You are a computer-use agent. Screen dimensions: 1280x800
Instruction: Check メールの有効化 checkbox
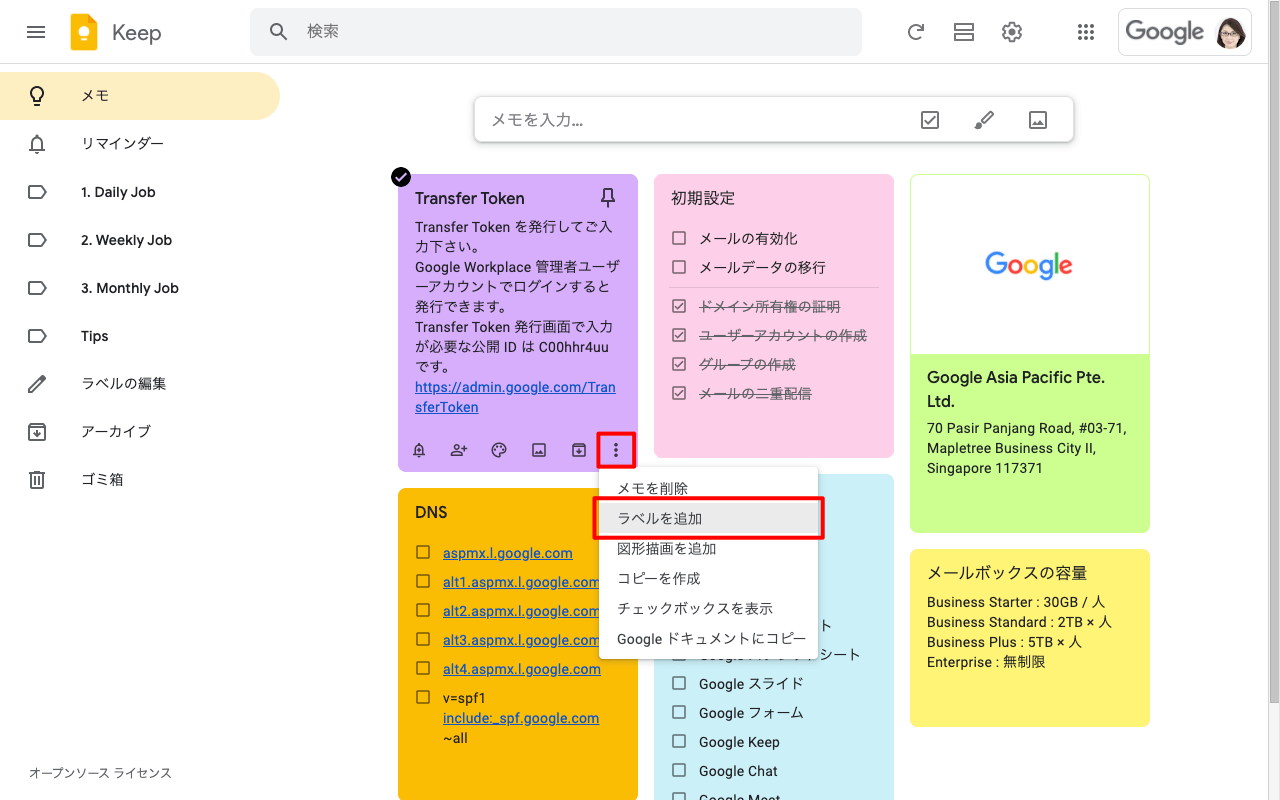pos(679,238)
